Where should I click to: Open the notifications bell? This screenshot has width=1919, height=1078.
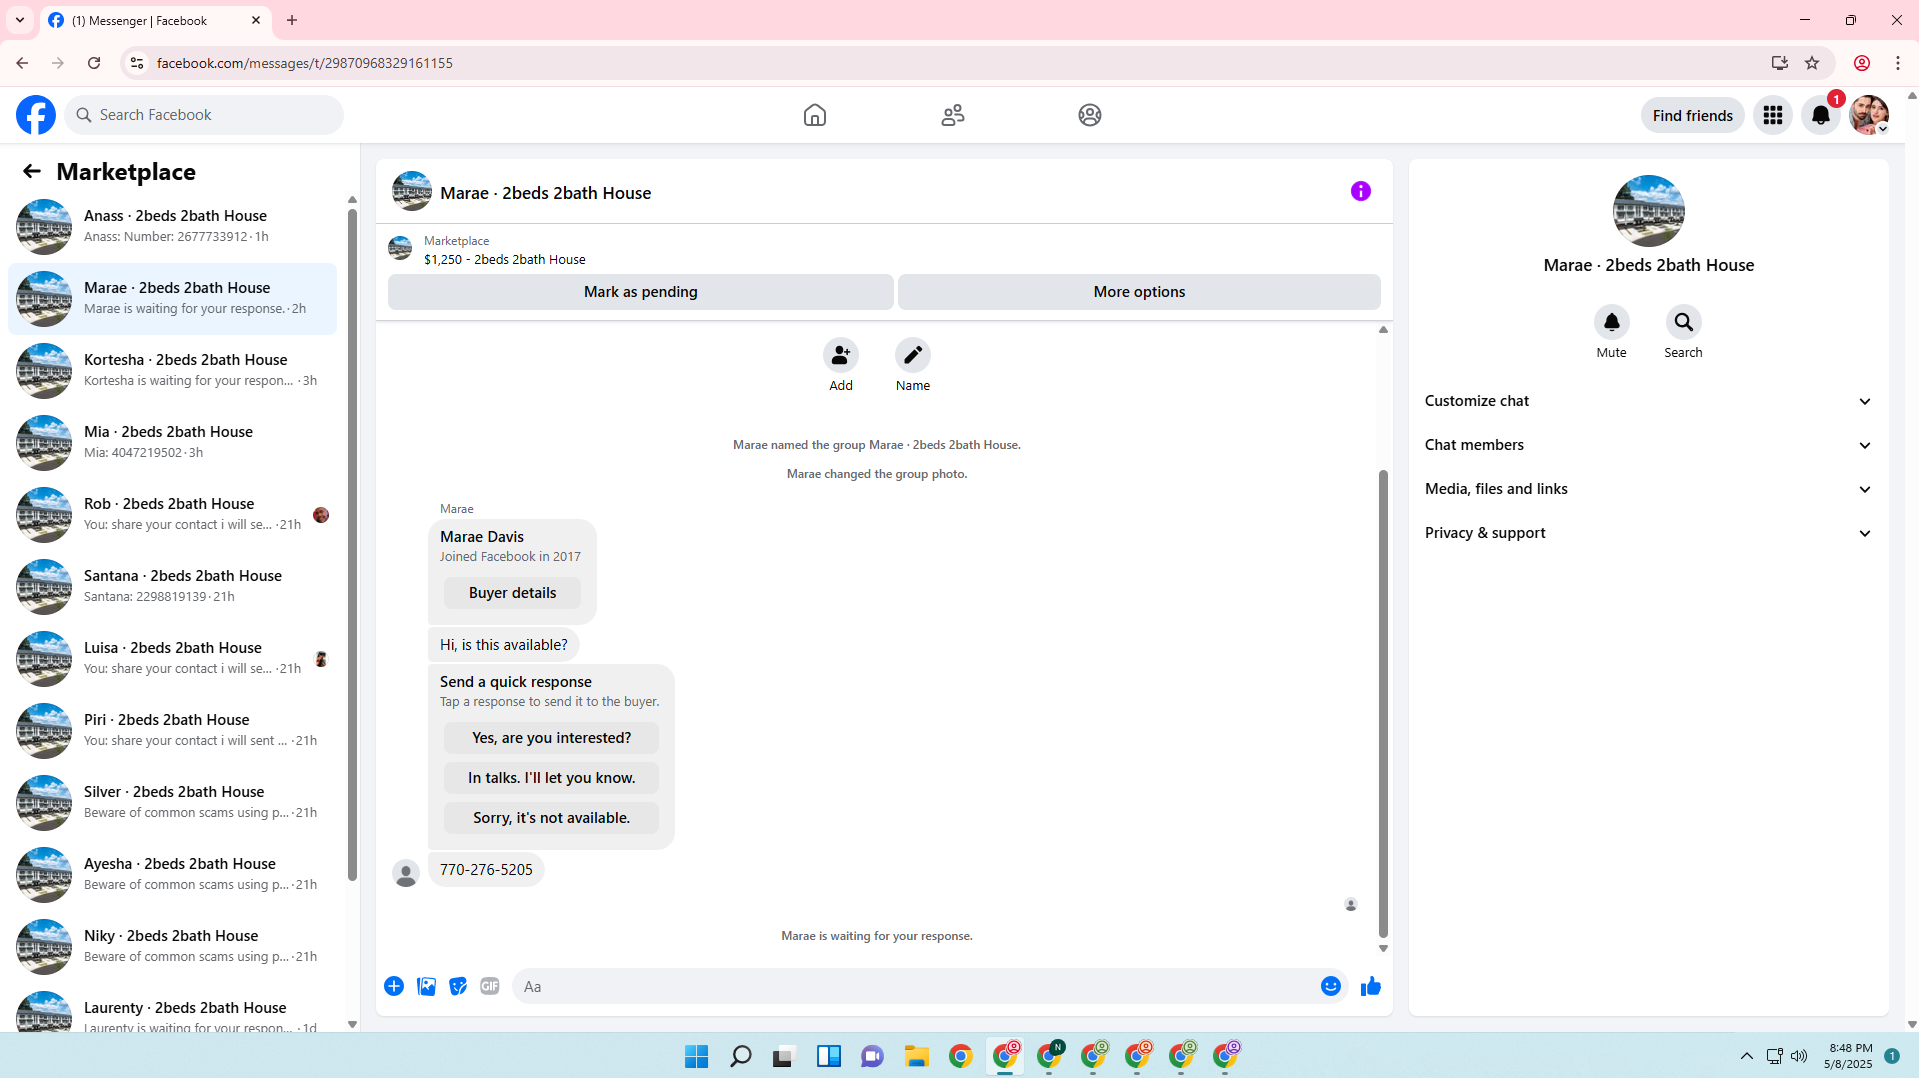pyautogui.click(x=1820, y=115)
